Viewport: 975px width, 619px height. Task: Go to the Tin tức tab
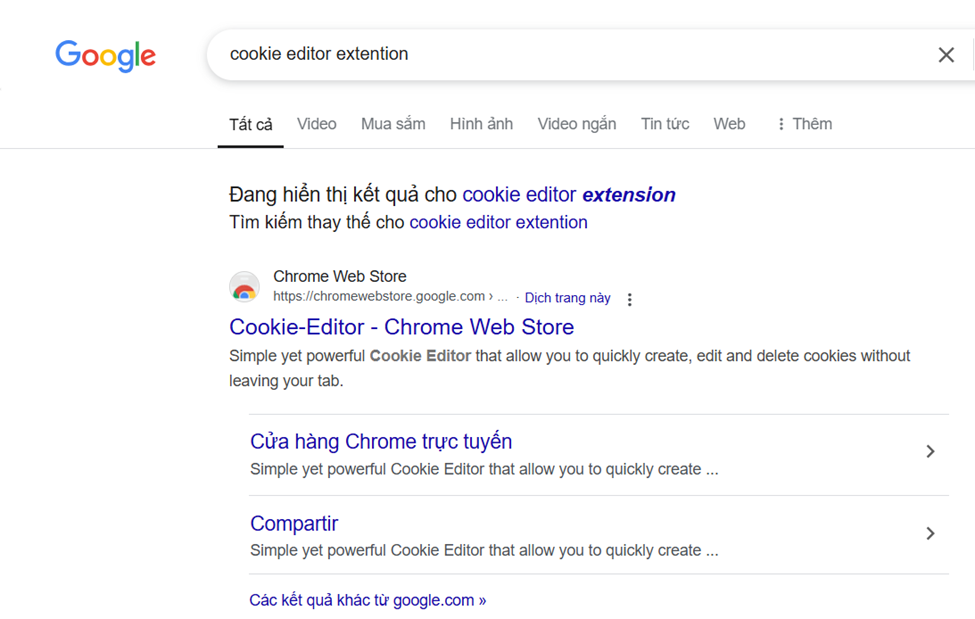coord(665,124)
